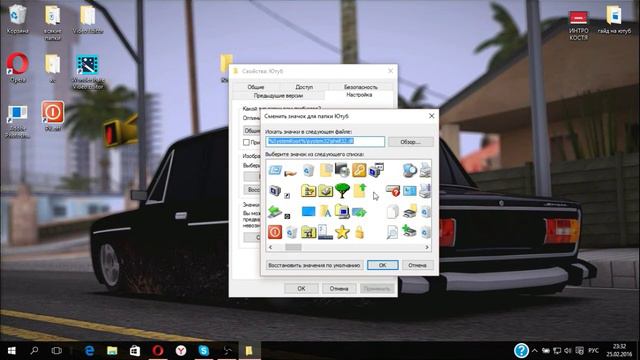
Task: Open the ИНТРО КОСТЯ desktop icon
Action: 578,25
